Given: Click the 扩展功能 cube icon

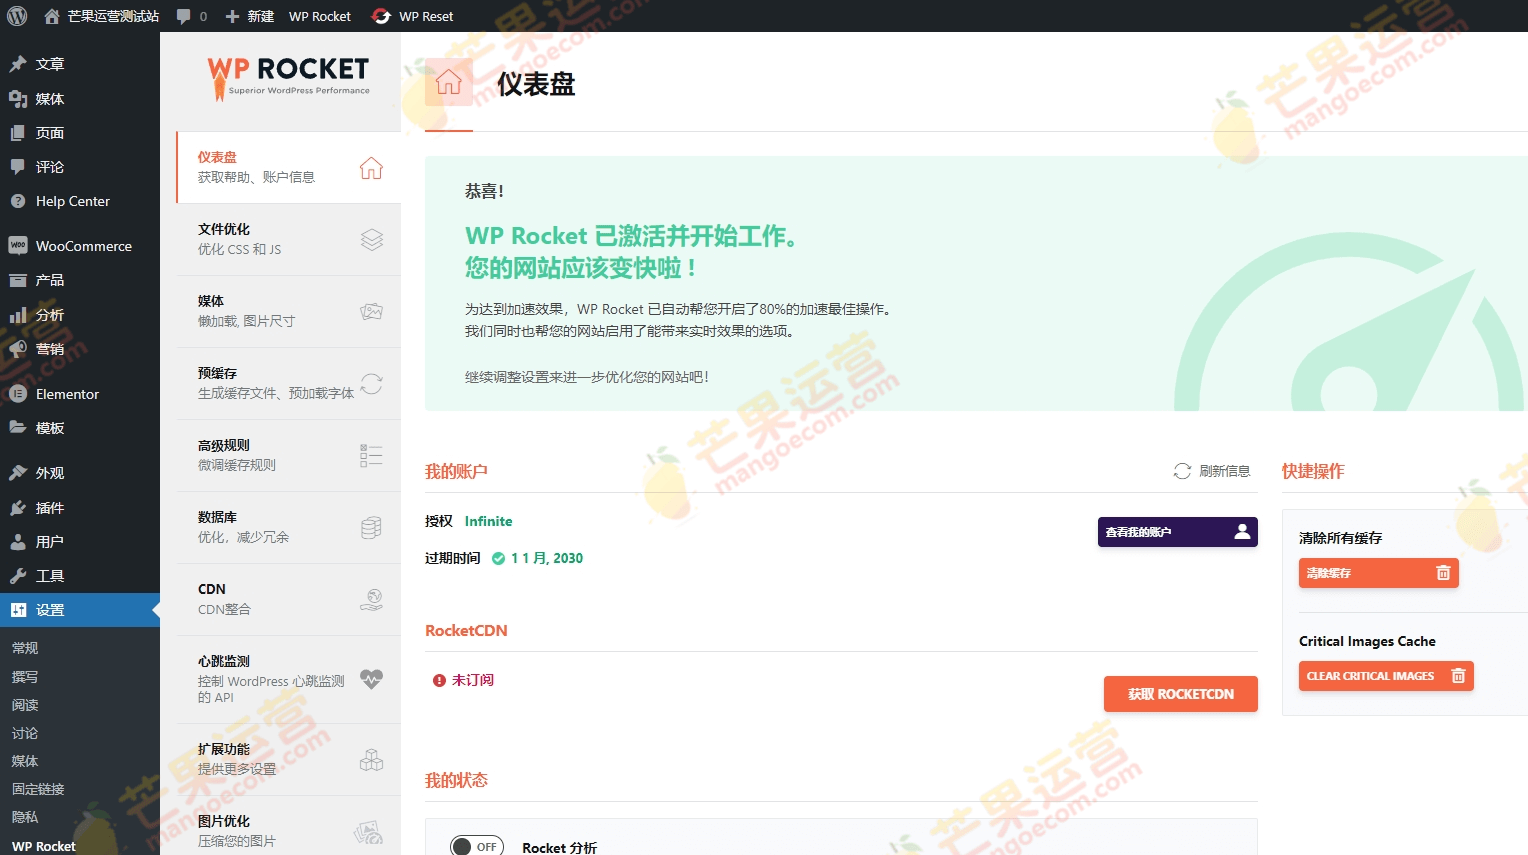Looking at the screenshot, I should 371,759.
